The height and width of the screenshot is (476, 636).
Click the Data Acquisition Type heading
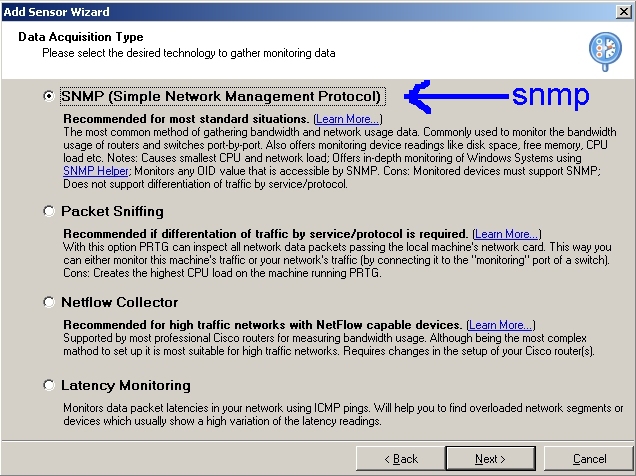click(x=81, y=37)
